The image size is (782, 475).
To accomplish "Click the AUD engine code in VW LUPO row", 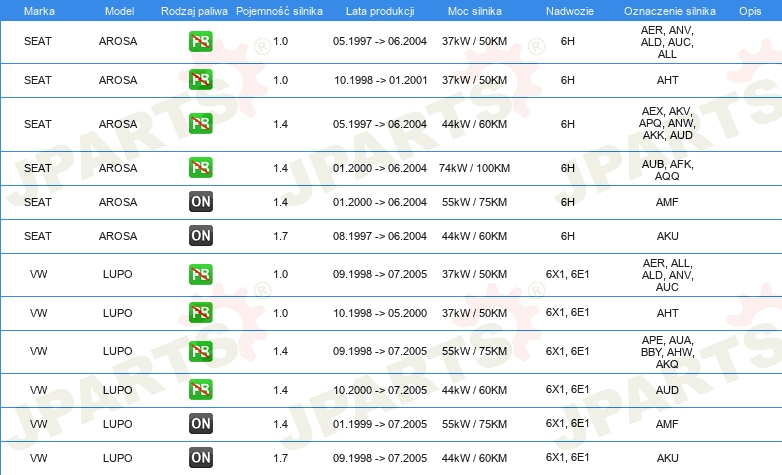I will (667, 390).
